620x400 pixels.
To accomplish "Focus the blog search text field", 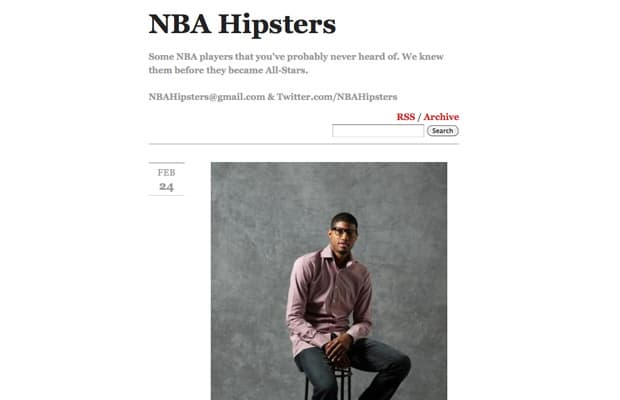I will 378,131.
